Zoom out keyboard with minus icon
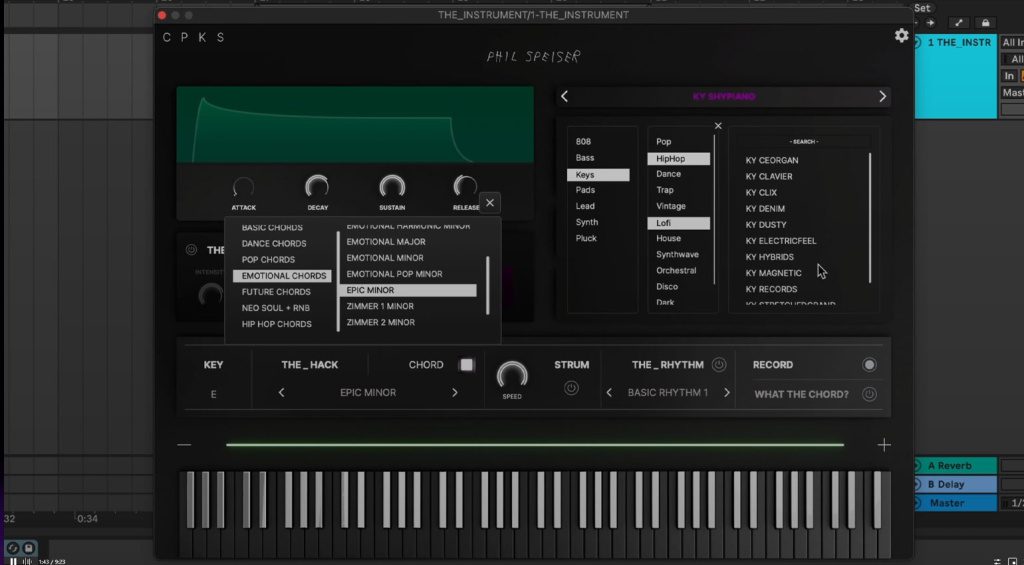The image size is (1024, 565). pyautogui.click(x=184, y=445)
